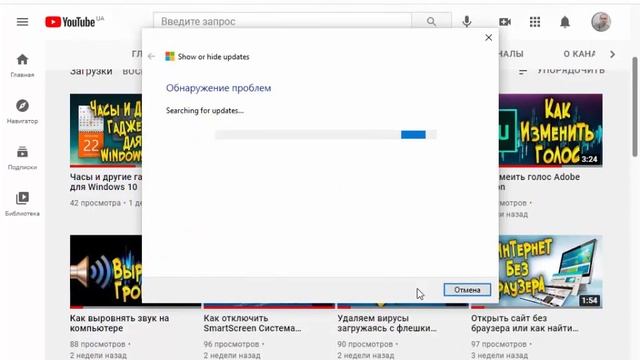Open video title about голос Adobe
The width and height of the screenshot is (640, 360).
pos(539,182)
